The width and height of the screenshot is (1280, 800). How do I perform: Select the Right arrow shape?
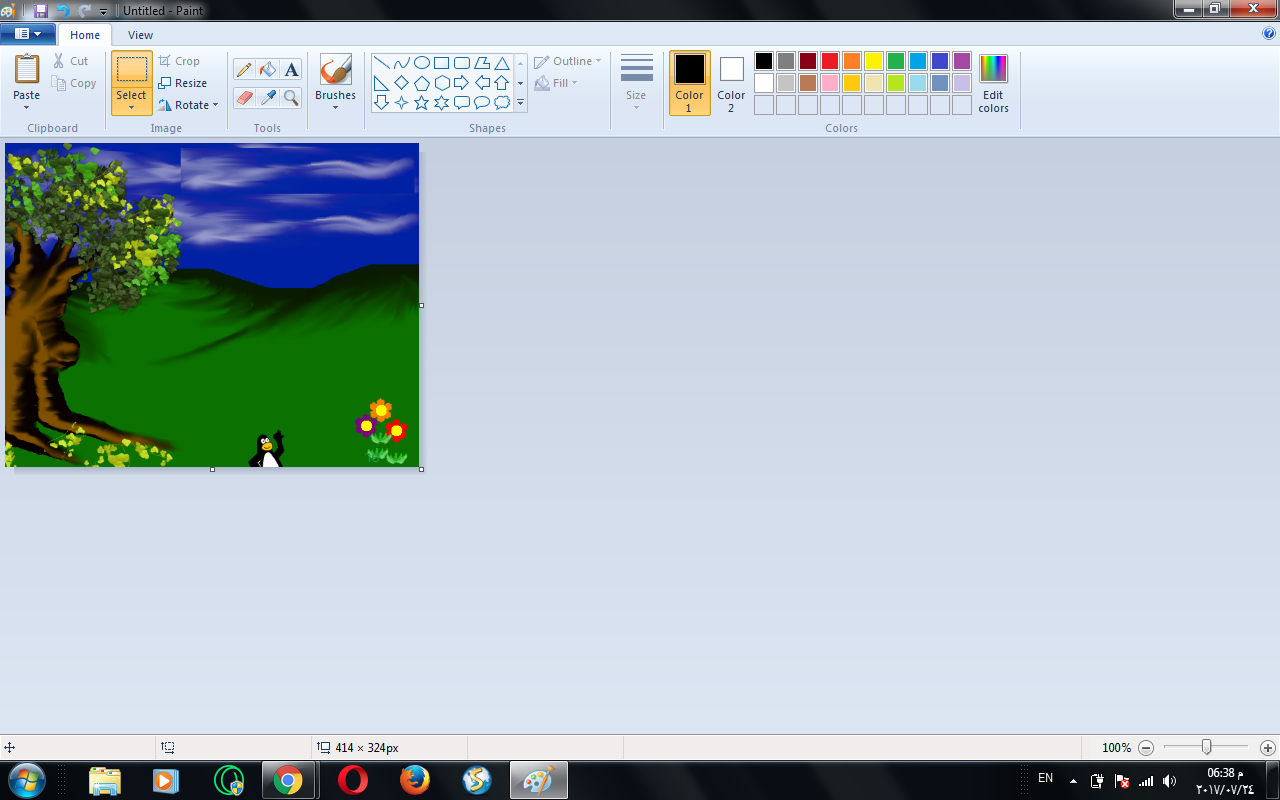point(461,83)
